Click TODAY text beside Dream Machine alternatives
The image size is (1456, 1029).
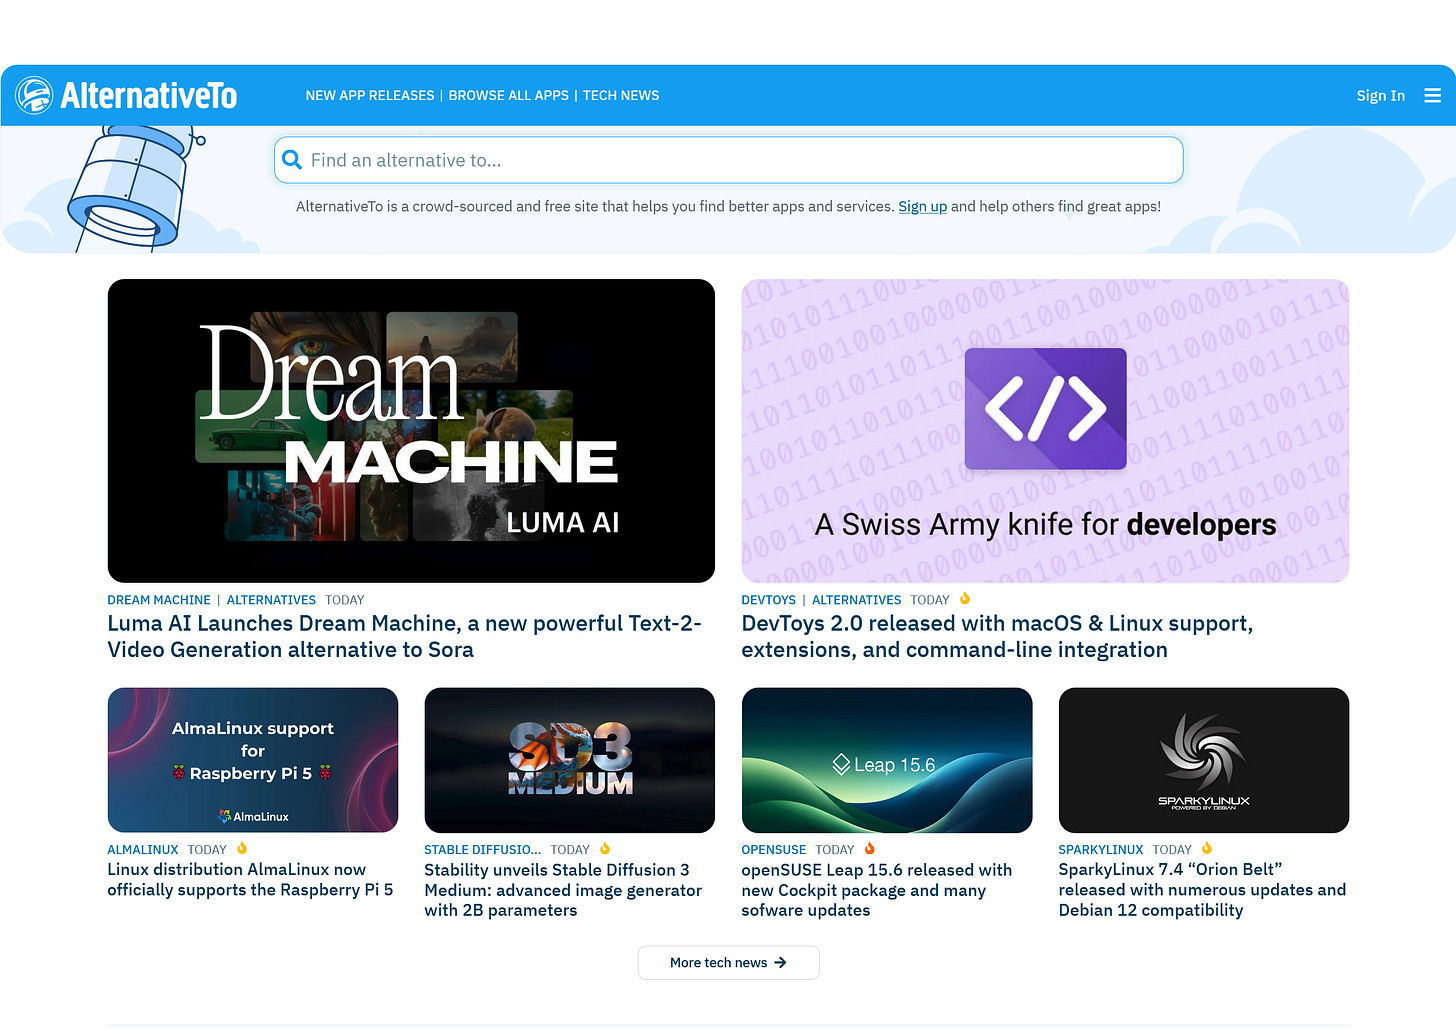click(345, 600)
